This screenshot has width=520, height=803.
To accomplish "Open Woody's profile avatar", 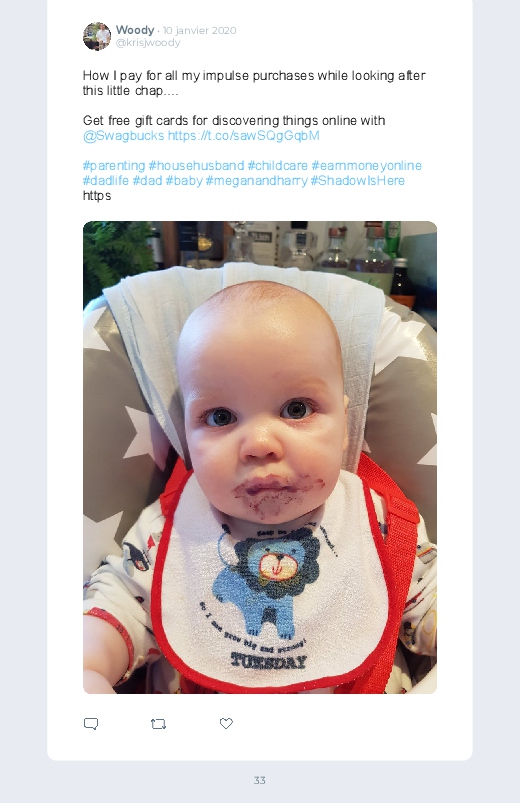I will (97, 36).
